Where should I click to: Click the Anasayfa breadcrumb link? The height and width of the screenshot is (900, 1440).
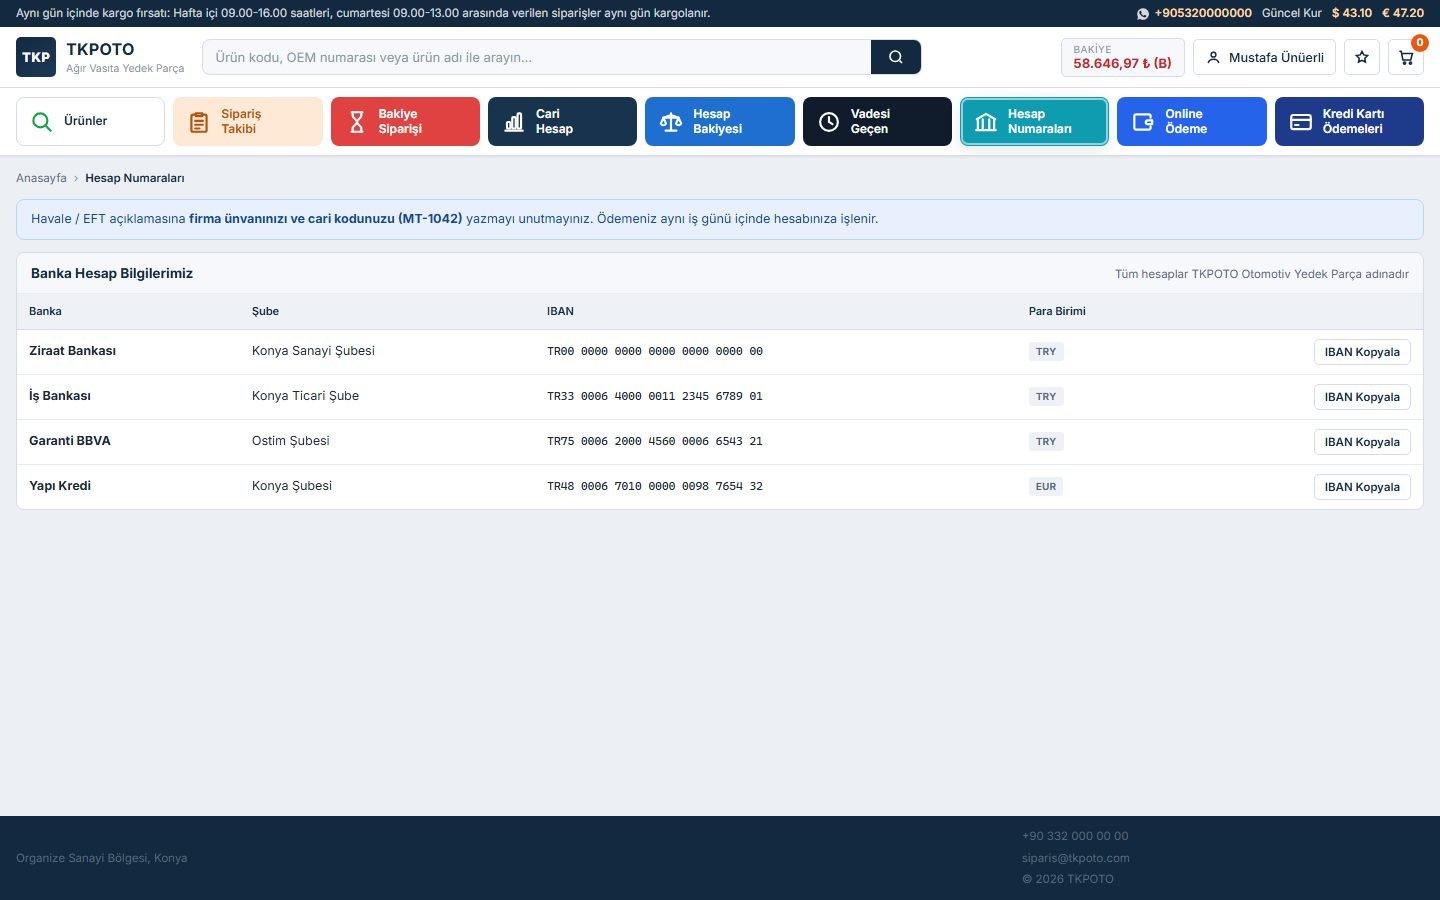41,178
